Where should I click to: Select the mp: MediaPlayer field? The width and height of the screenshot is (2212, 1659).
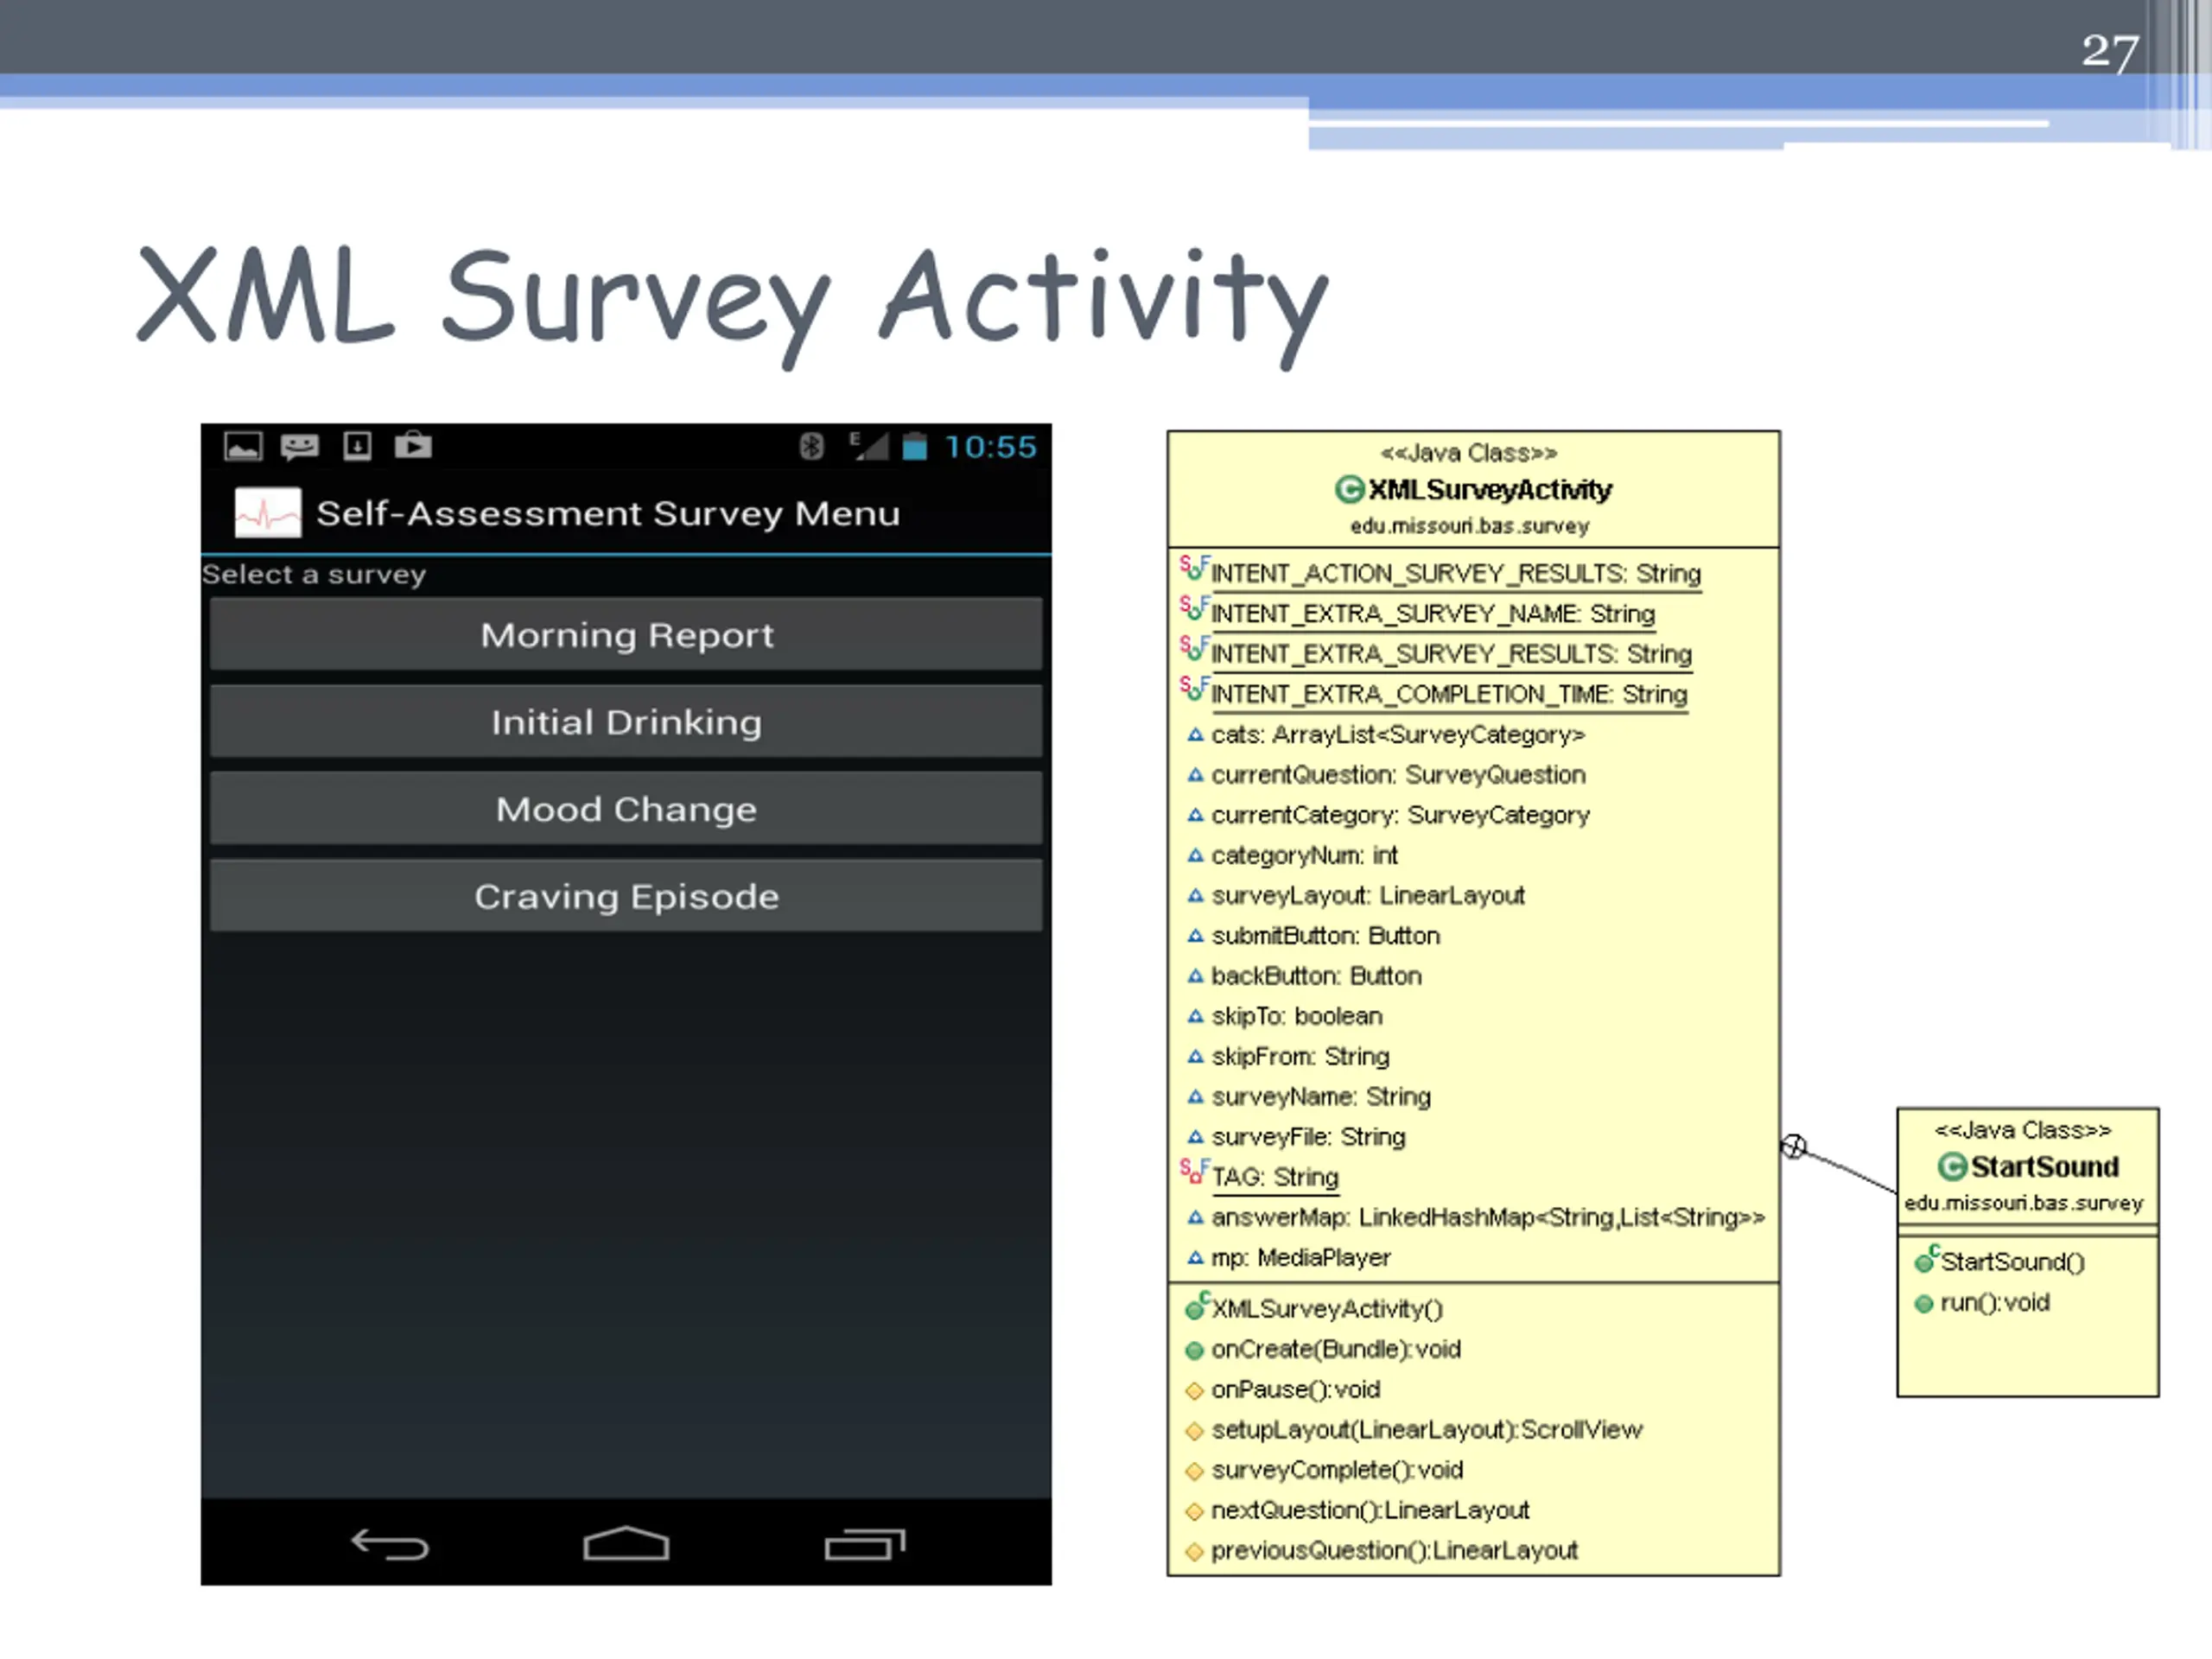(x=1300, y=1257)
